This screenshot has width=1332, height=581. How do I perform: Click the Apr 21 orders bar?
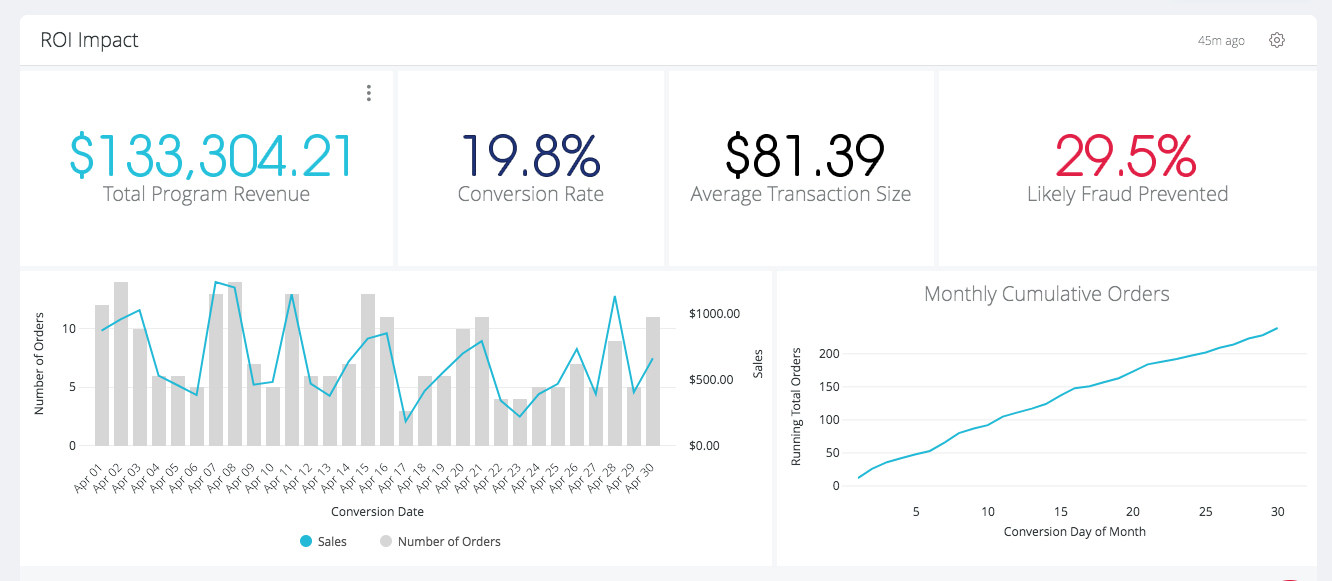[482, 381]
